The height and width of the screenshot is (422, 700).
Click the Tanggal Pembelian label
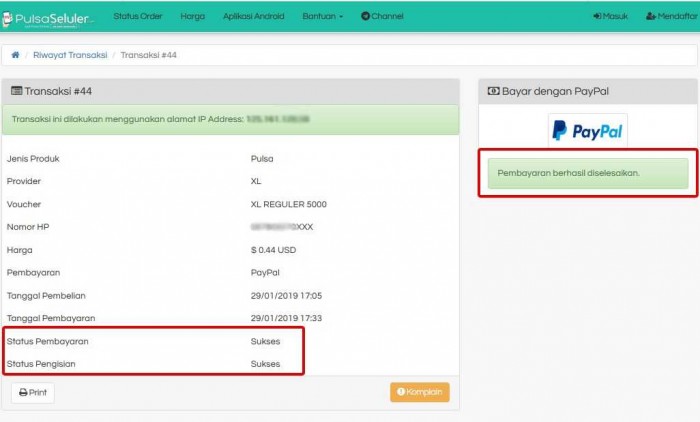click(46, 296)
